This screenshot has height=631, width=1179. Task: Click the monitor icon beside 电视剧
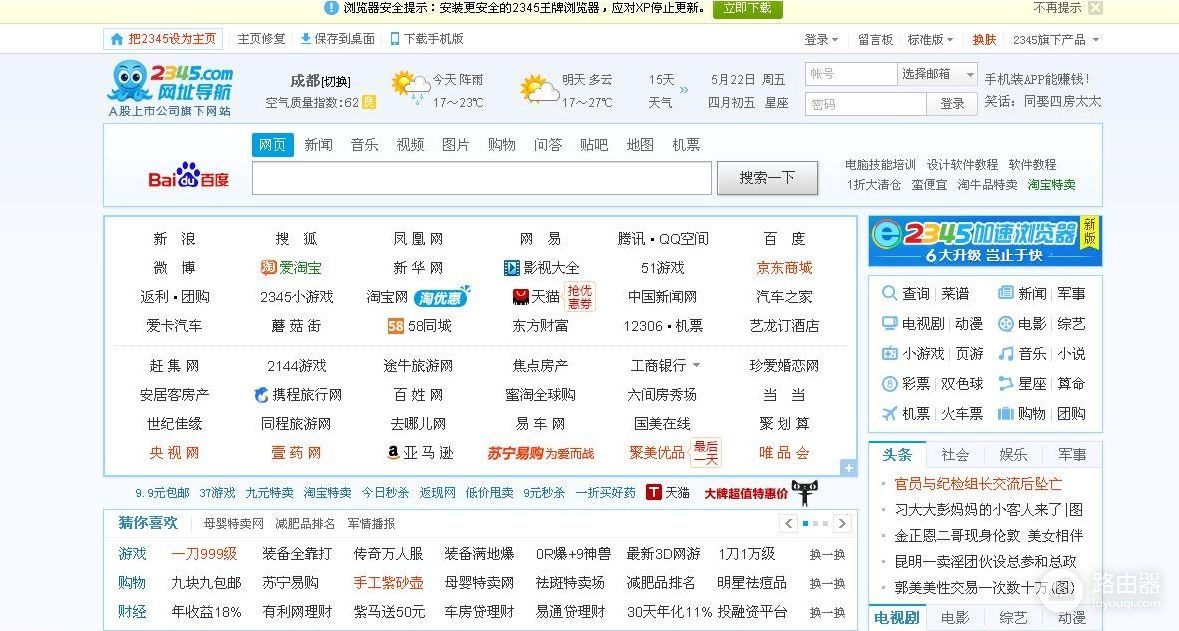coord(890,323)
